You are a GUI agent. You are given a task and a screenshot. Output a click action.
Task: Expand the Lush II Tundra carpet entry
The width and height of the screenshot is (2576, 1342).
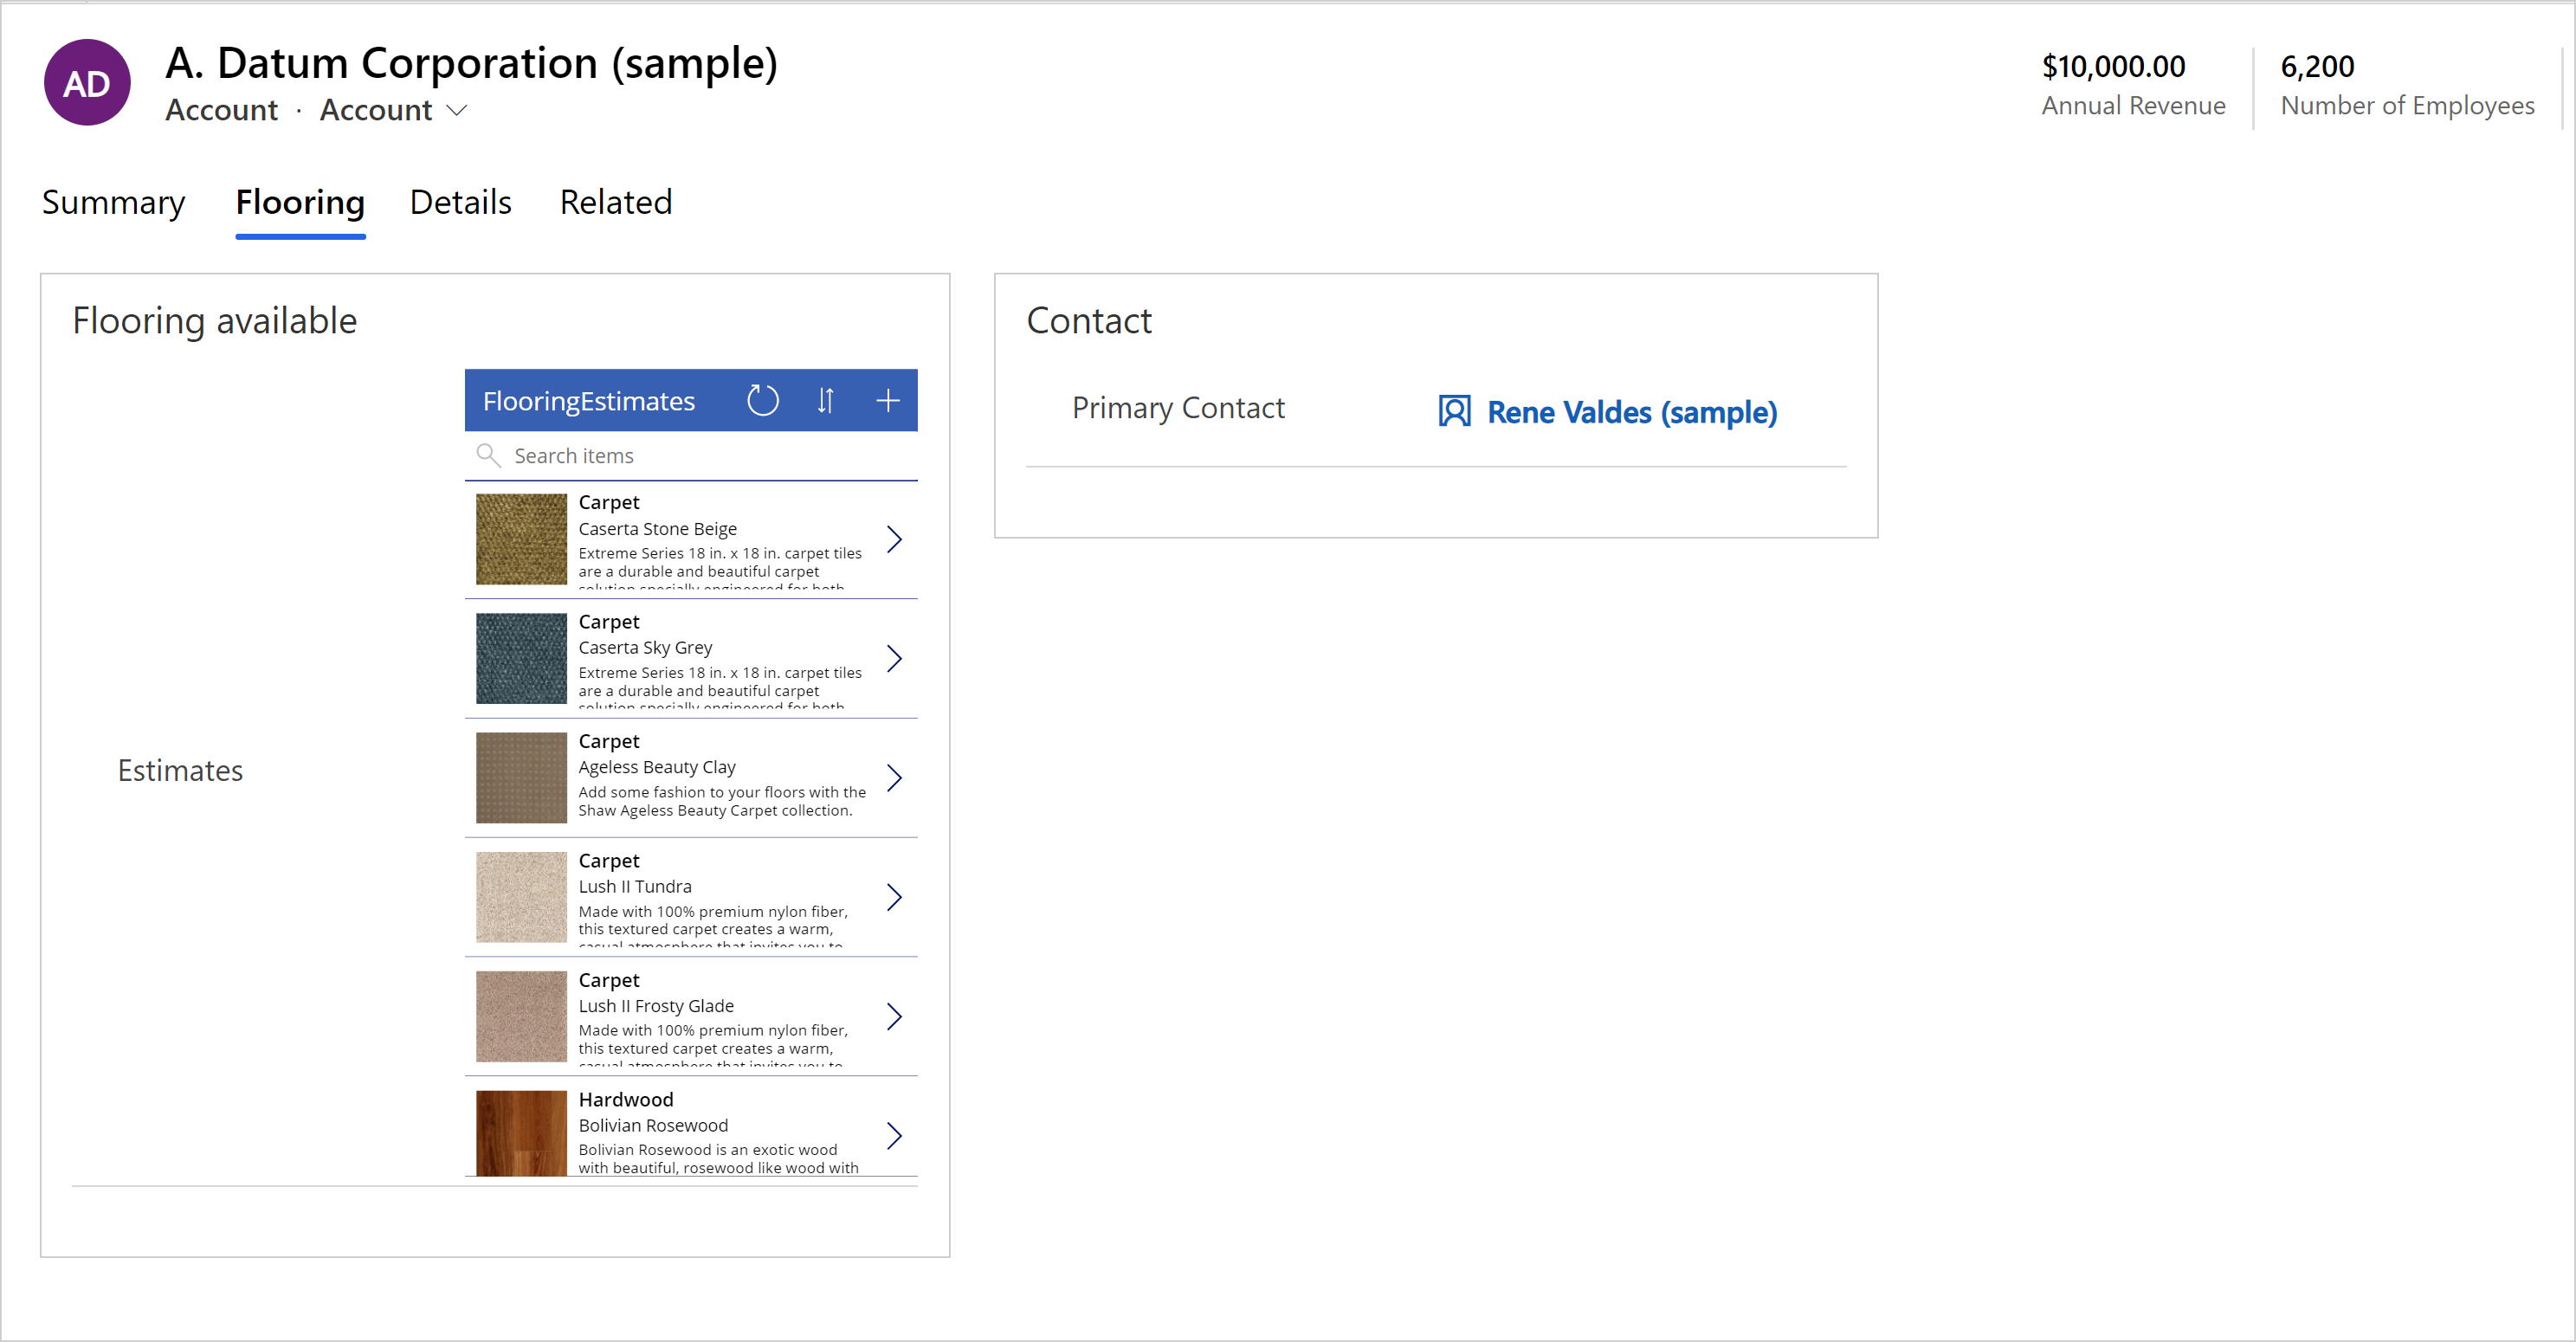896,898
